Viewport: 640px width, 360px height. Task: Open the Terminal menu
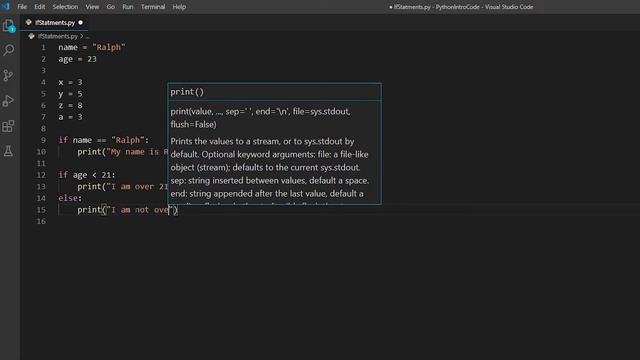click(153, 7)
